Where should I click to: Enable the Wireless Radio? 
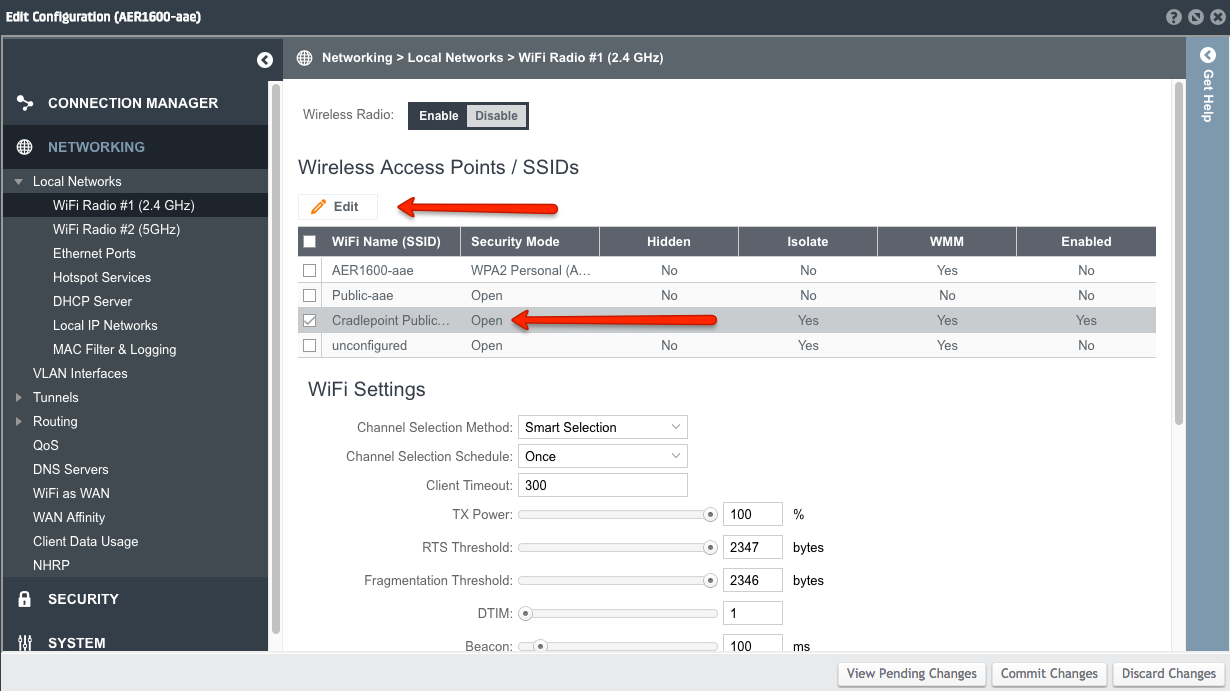click(x=438, y=116)
